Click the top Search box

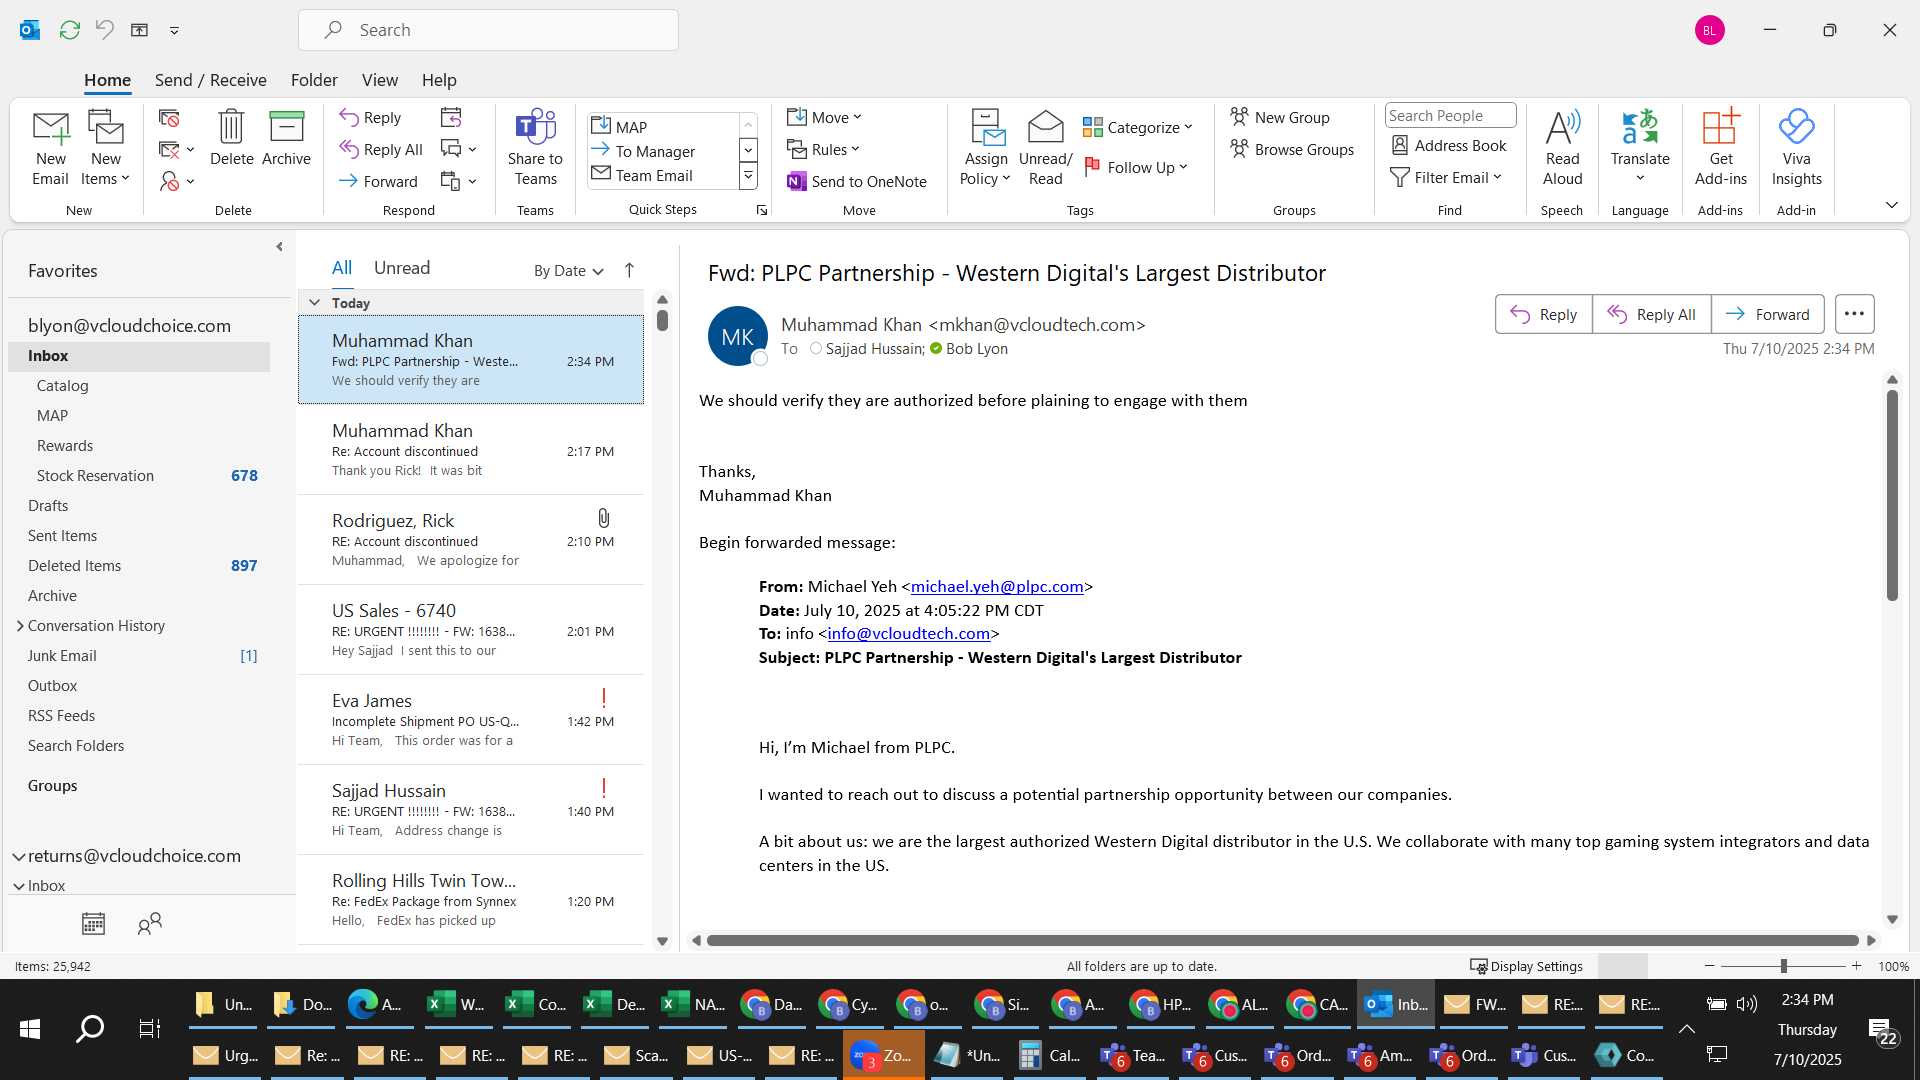point(488,30)
